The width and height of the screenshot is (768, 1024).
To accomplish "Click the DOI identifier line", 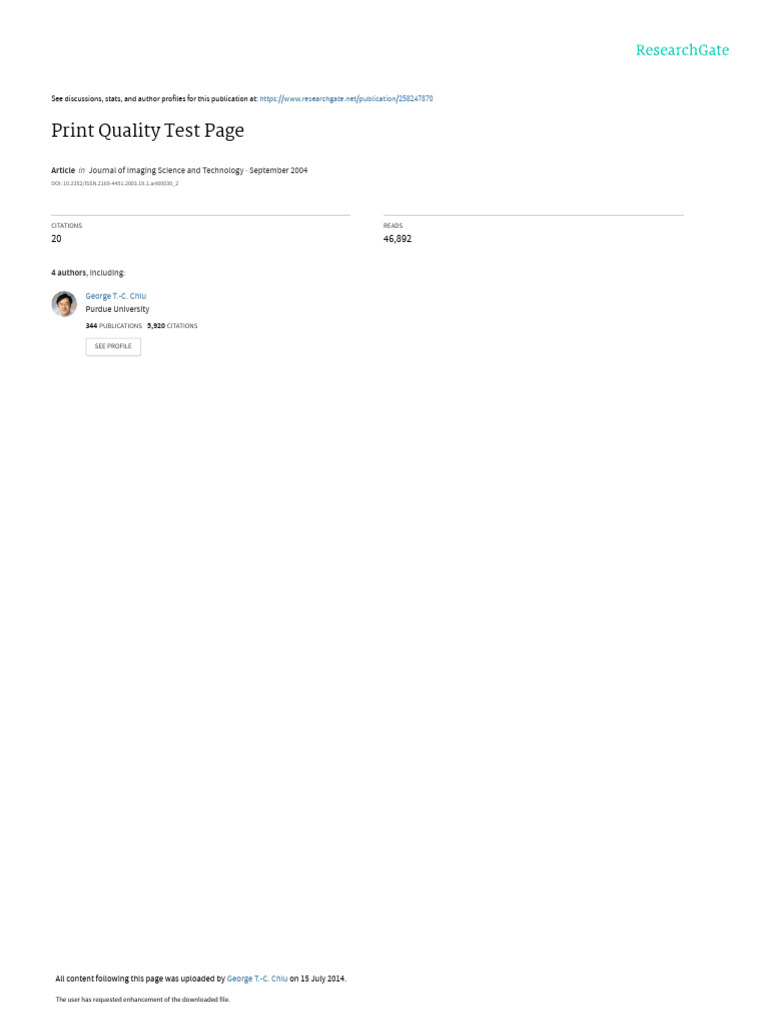I will tap(115, 184).
